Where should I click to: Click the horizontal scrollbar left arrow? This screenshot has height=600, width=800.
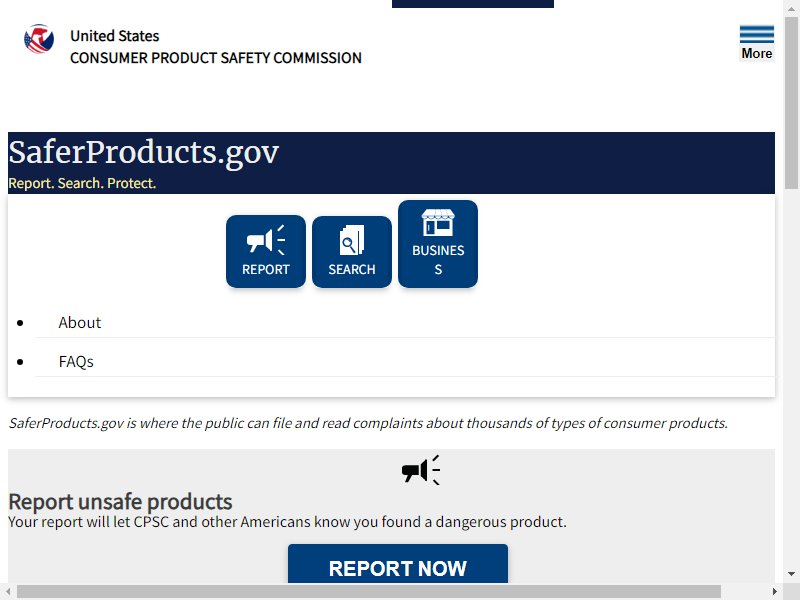pyautogui.click(x=8, y=592)
